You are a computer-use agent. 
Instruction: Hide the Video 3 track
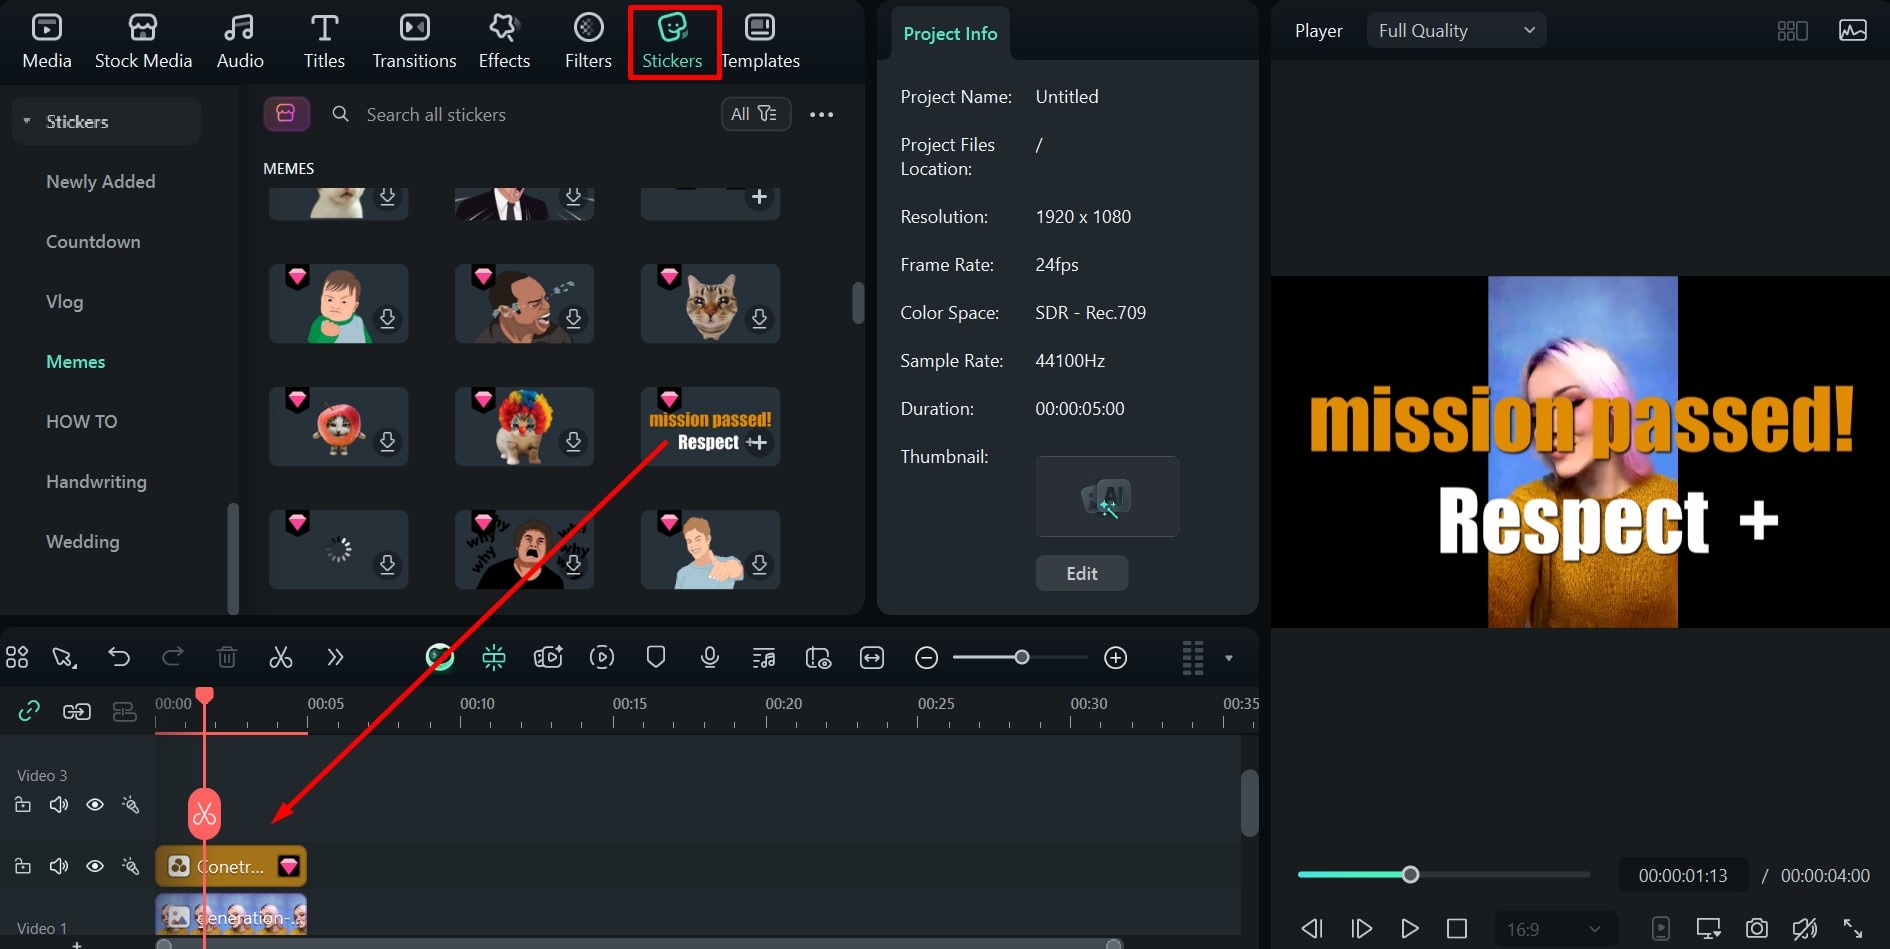tap(95, 805)
